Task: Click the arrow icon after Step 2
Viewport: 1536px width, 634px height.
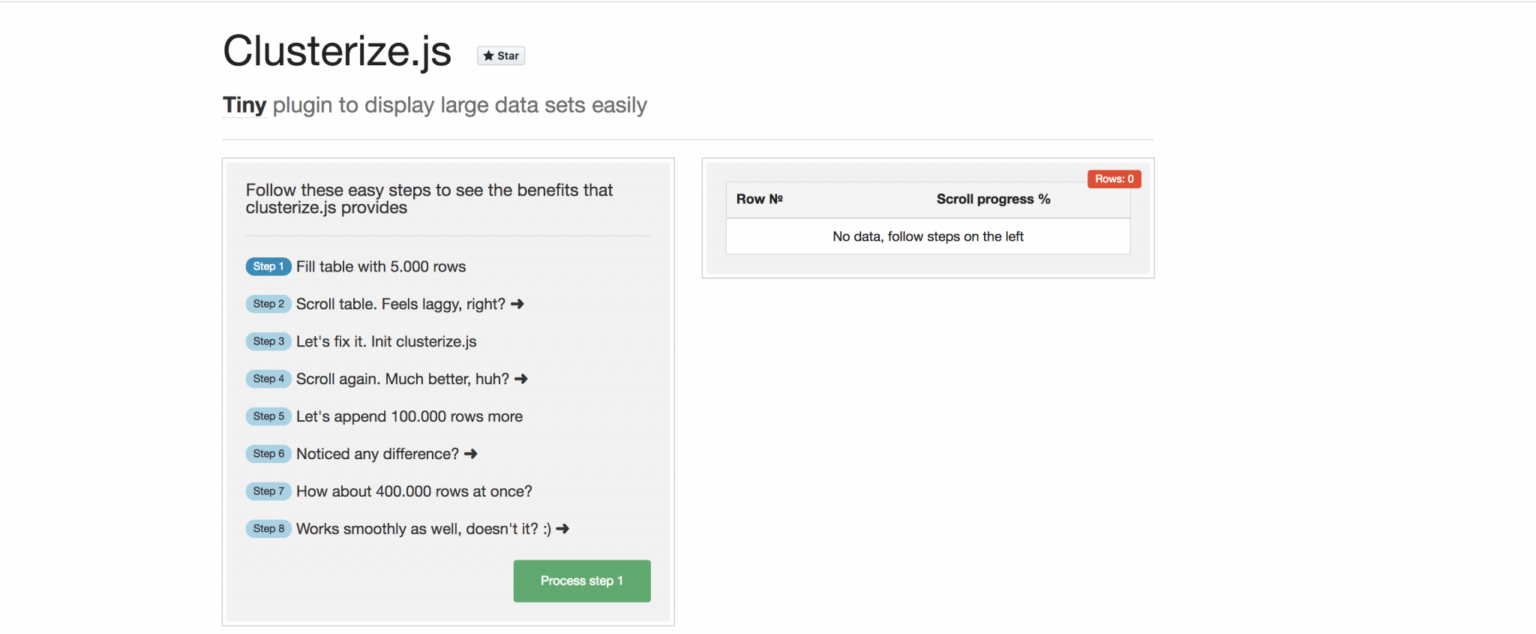Action: (x=516, y=303)
